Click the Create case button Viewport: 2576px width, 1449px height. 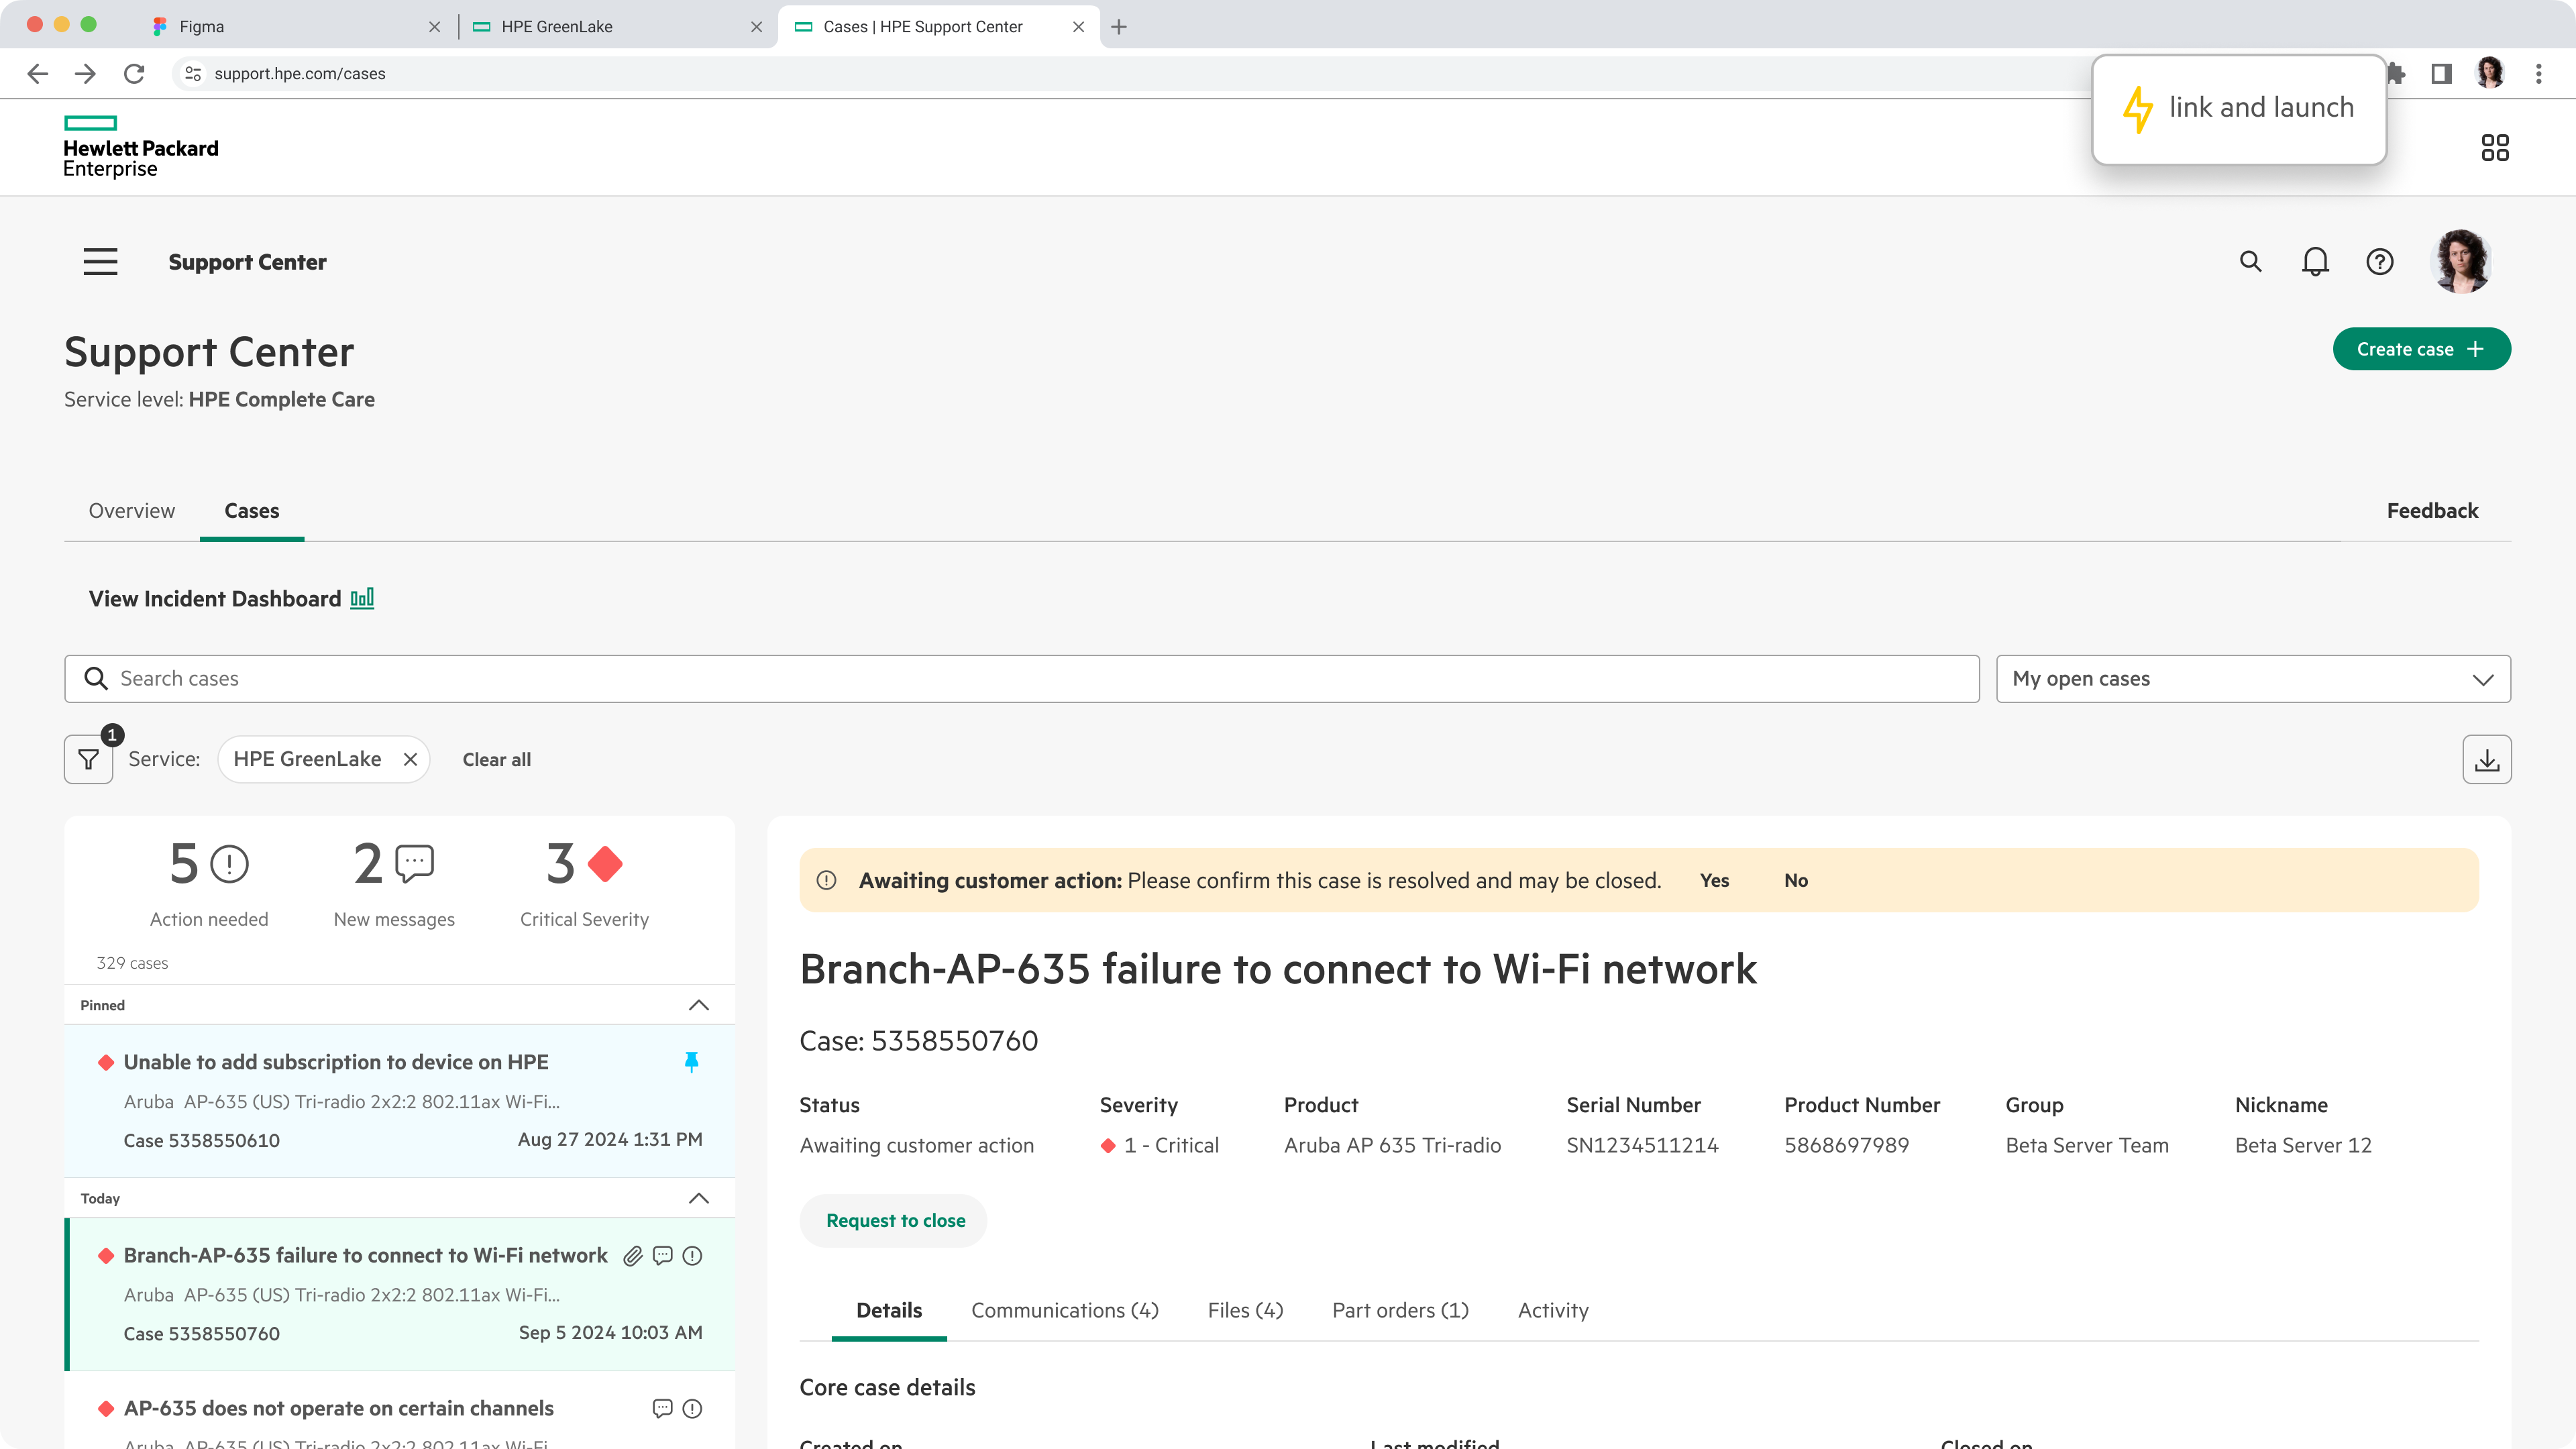click(x=2421, y=349)
